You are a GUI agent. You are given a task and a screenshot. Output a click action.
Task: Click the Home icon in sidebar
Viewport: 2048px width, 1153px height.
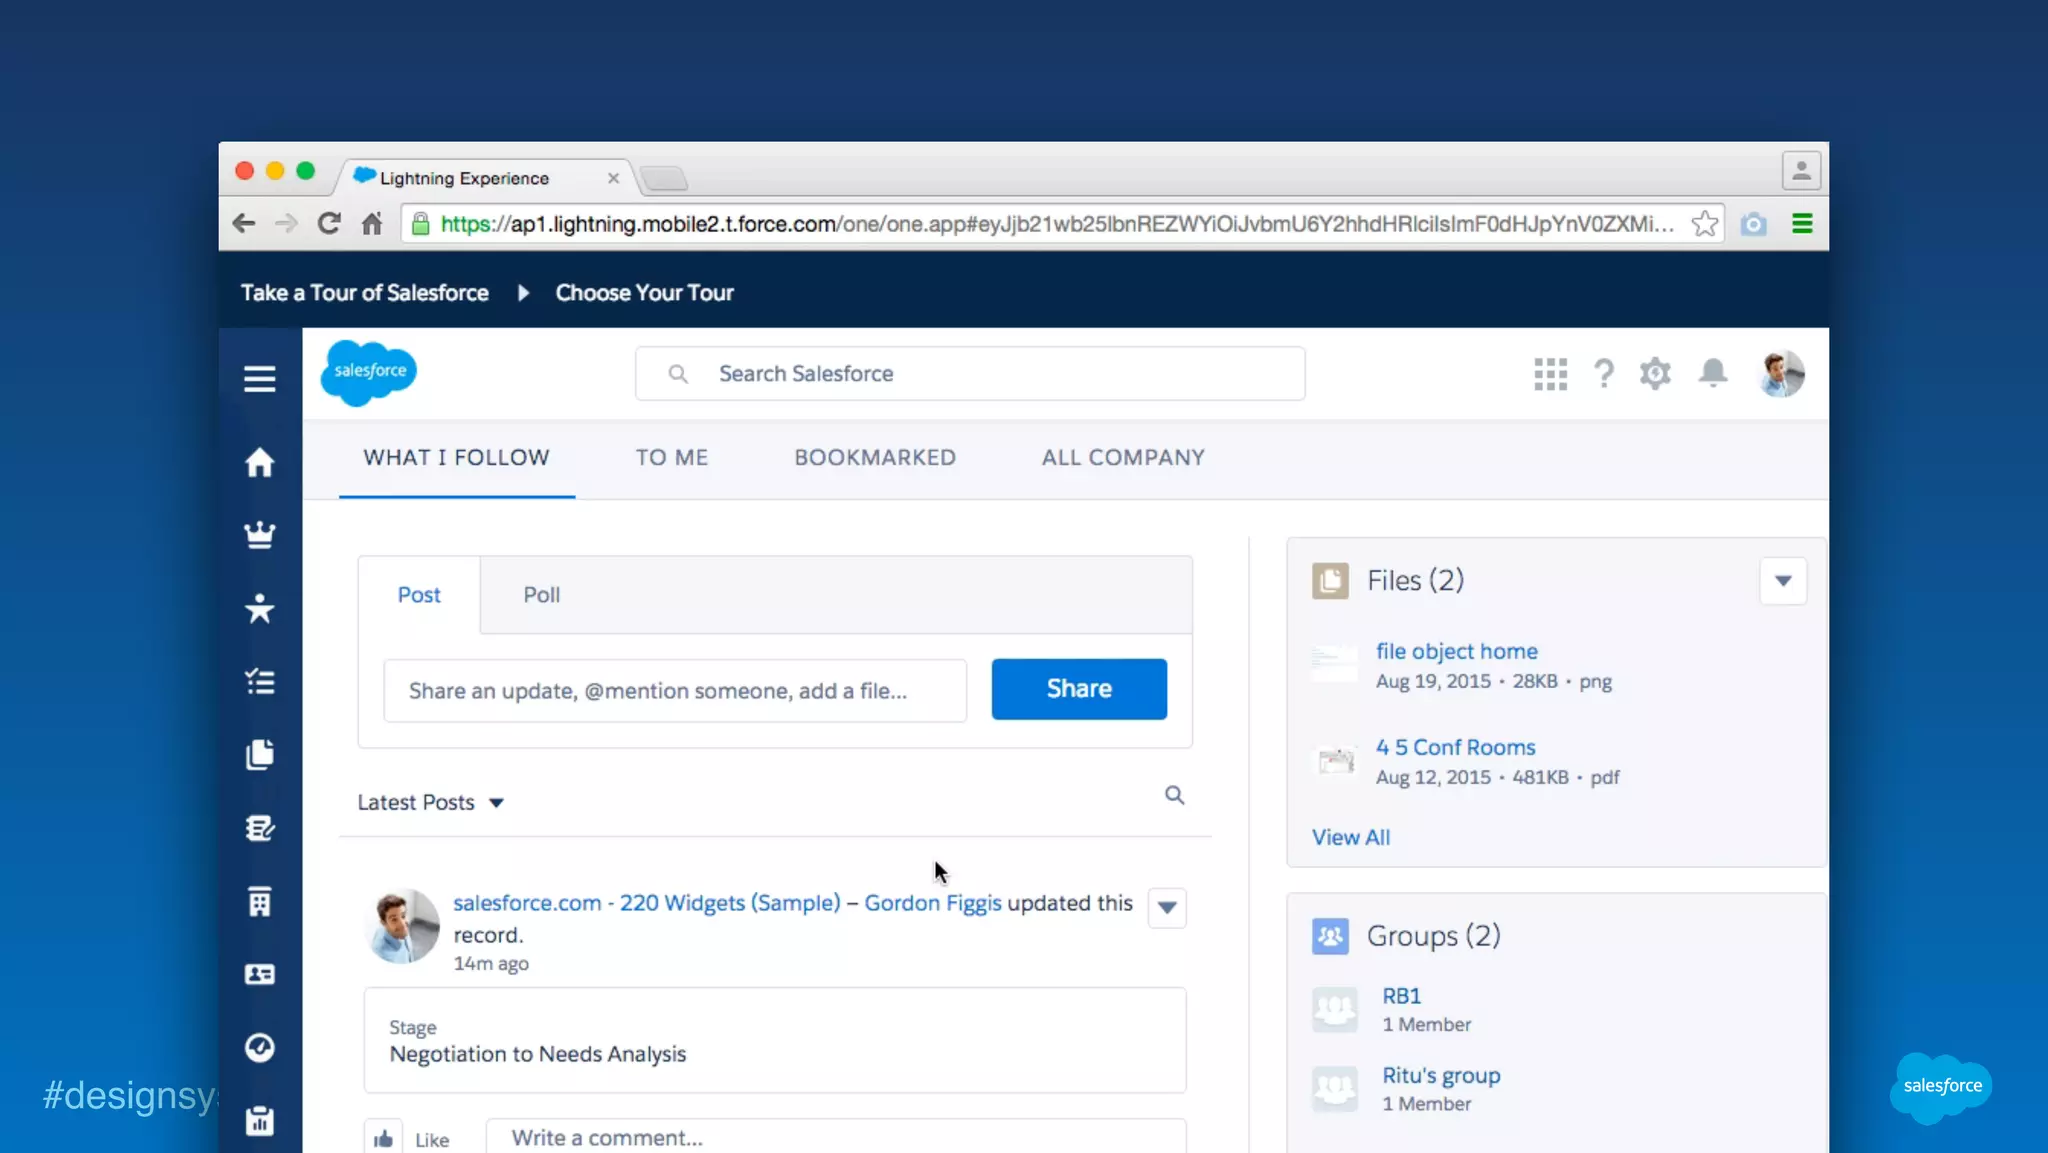tap(259, 462)
